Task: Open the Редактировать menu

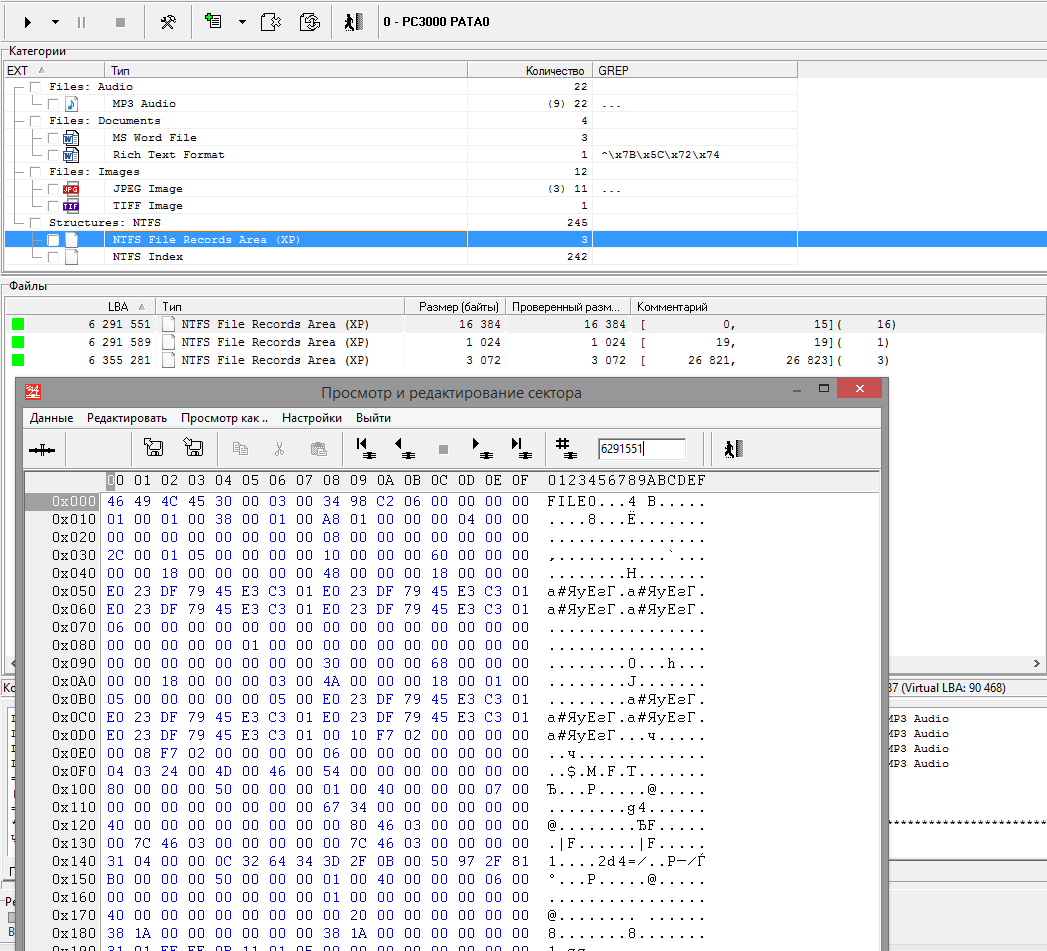Action: coord(126,418)
